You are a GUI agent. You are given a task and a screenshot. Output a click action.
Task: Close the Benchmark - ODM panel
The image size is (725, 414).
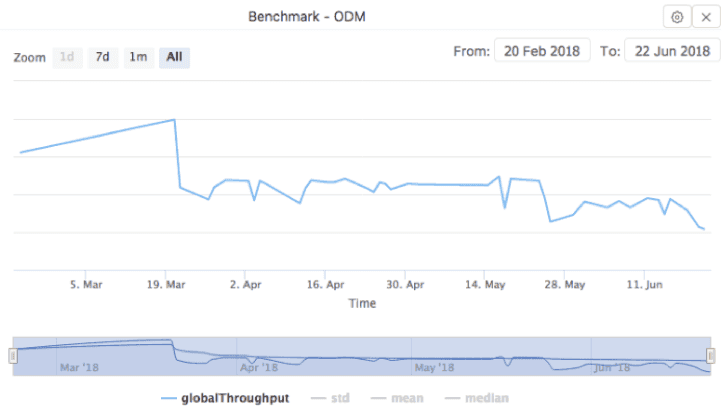pyautogui.click(x=706, y=17)
